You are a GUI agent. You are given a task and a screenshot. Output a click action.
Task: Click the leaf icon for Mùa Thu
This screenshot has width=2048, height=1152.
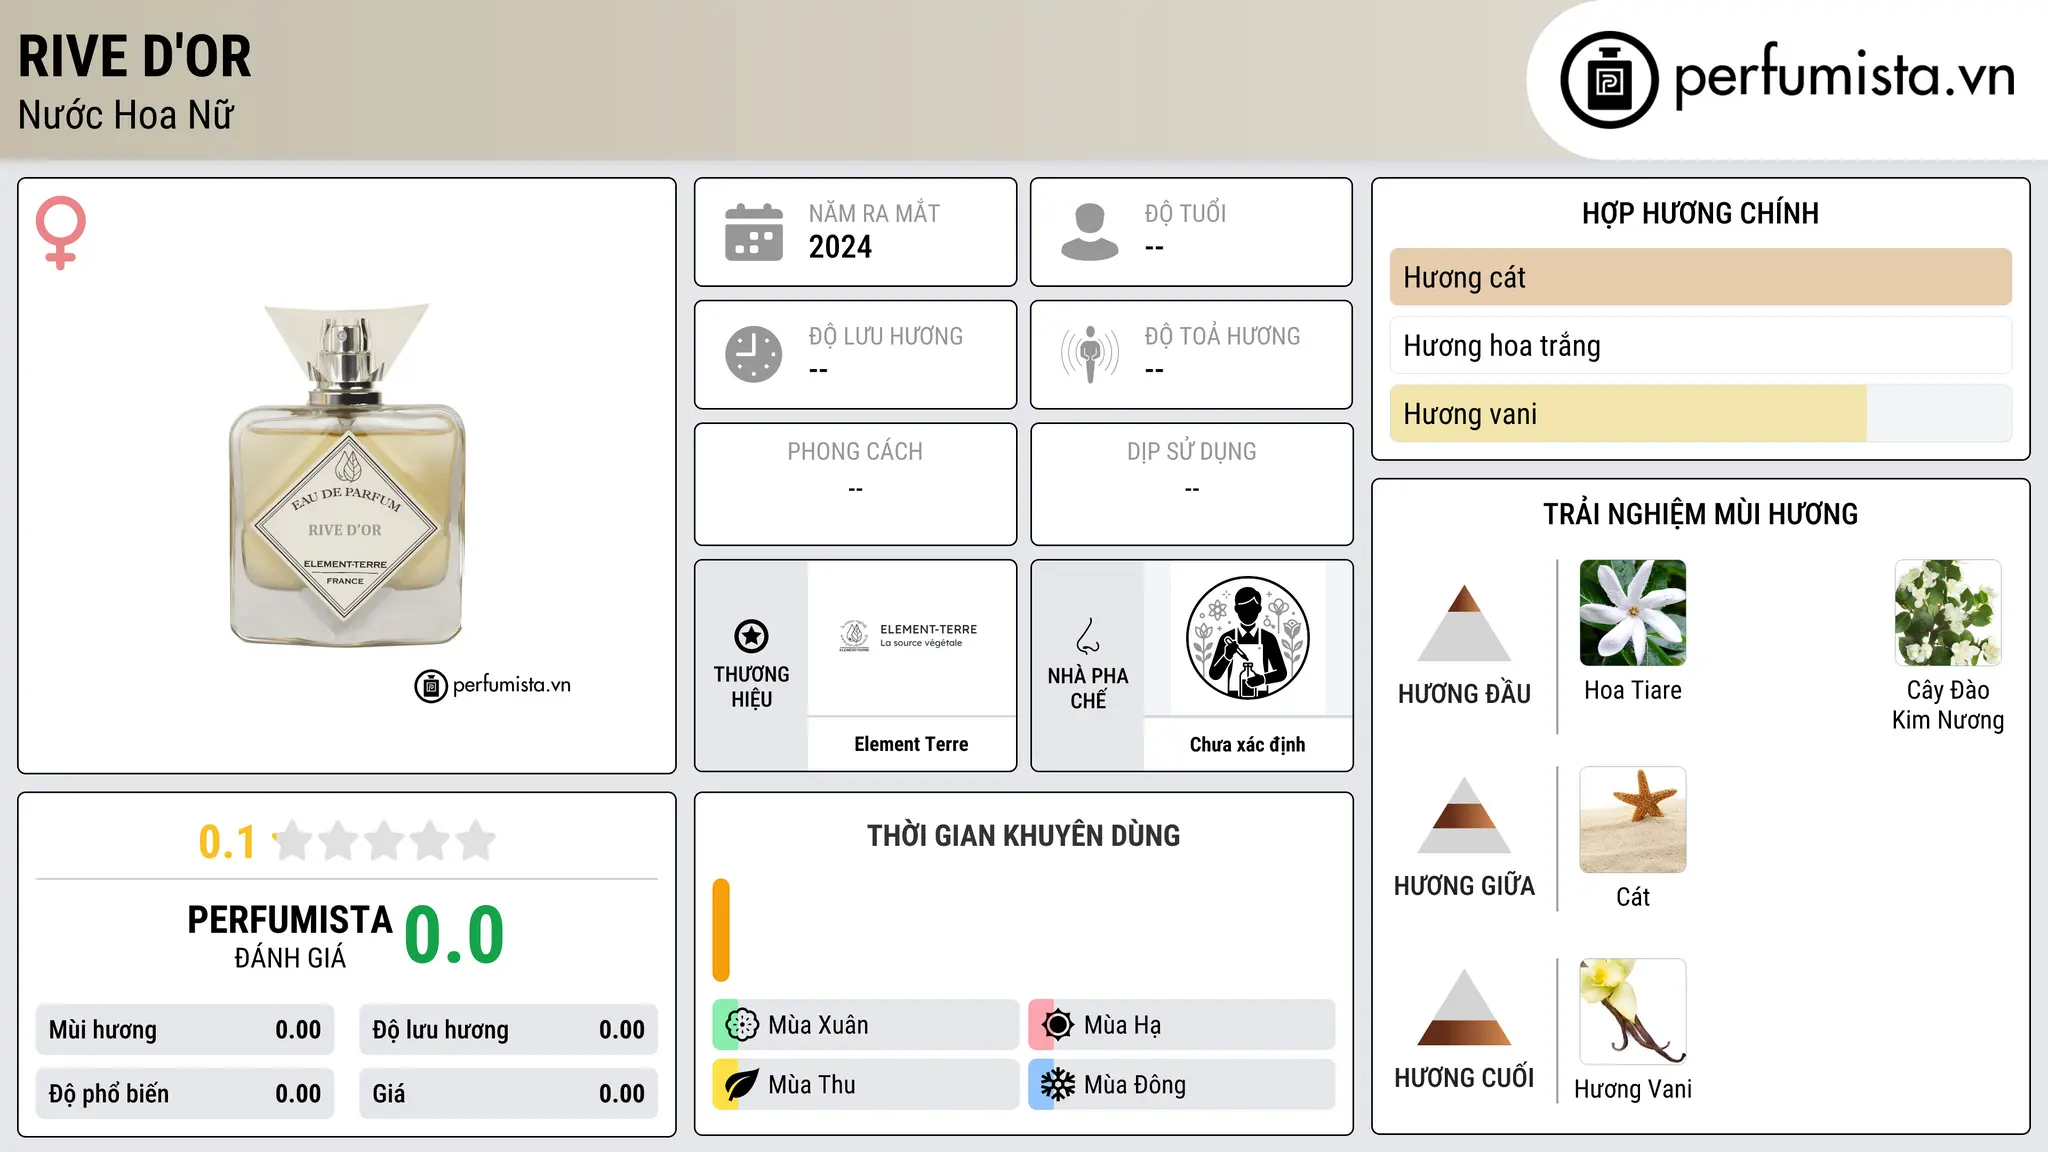pos(742,1085)
